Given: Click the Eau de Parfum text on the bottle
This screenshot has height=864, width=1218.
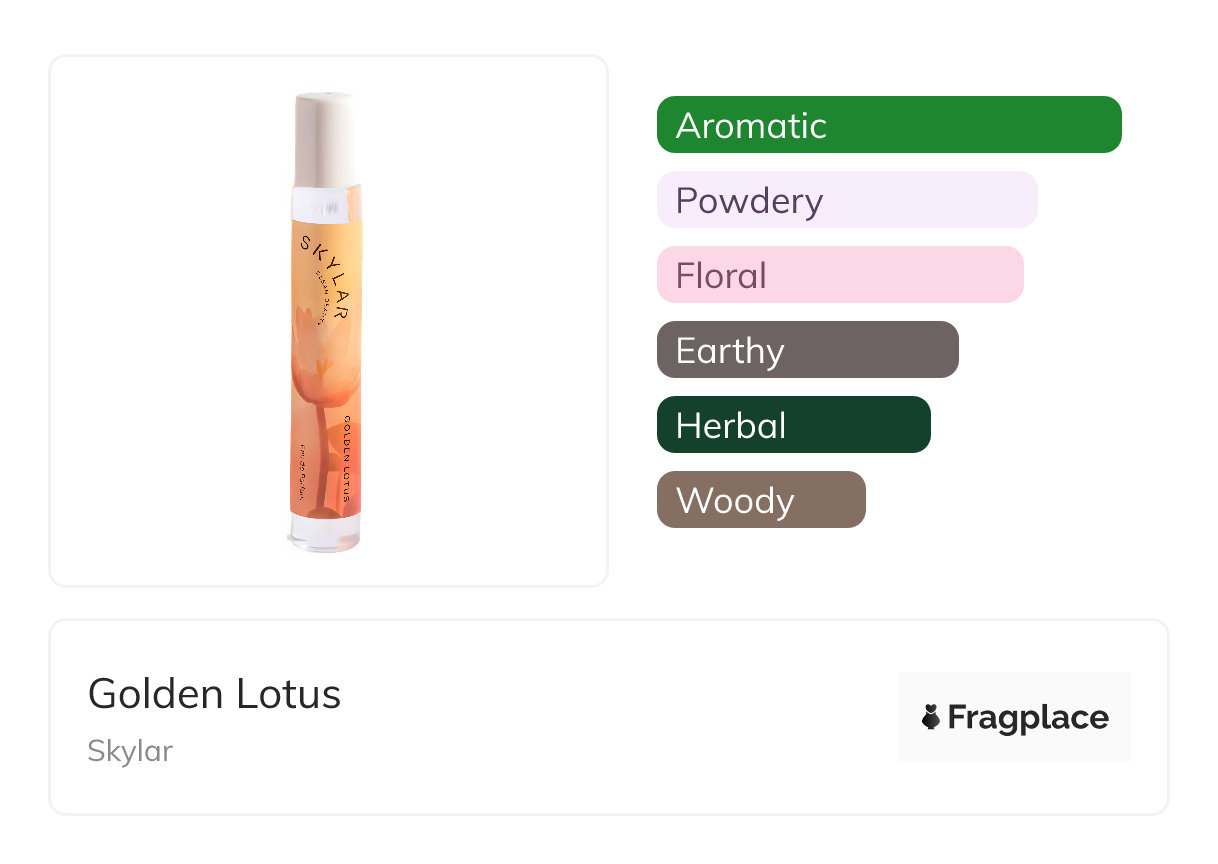Looking at the screenshot, I should (x=301, y=474).
